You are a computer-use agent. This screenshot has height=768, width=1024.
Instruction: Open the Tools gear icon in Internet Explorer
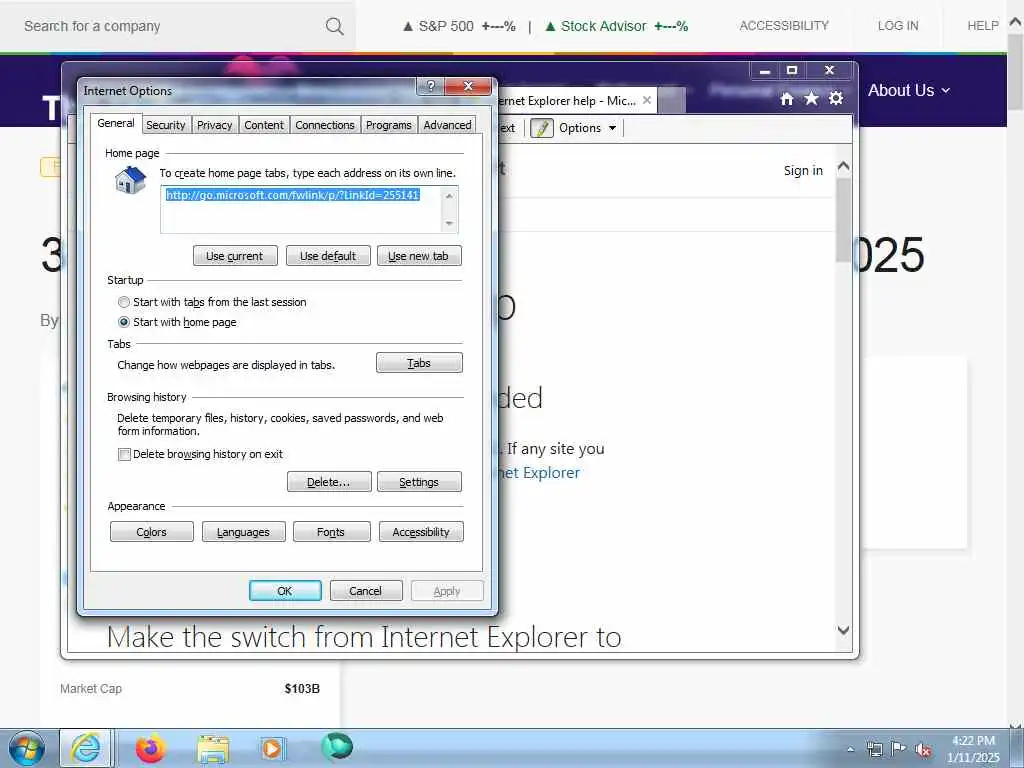coord(836,99)
